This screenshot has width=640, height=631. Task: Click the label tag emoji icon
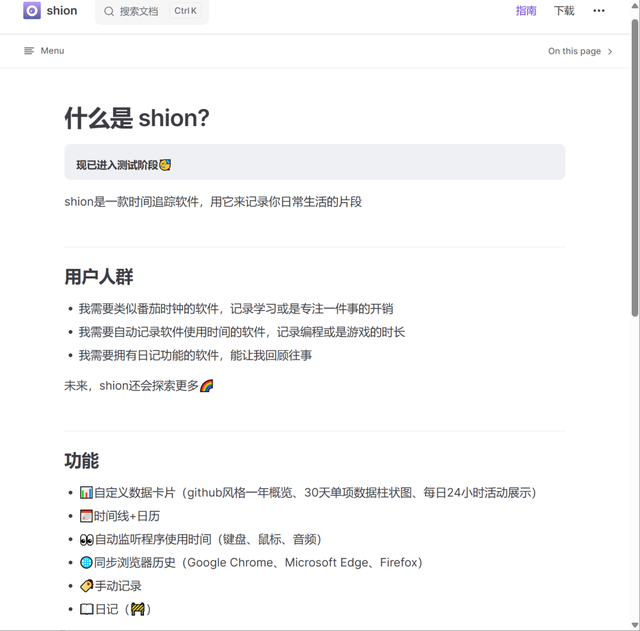(x=87, y=586)
